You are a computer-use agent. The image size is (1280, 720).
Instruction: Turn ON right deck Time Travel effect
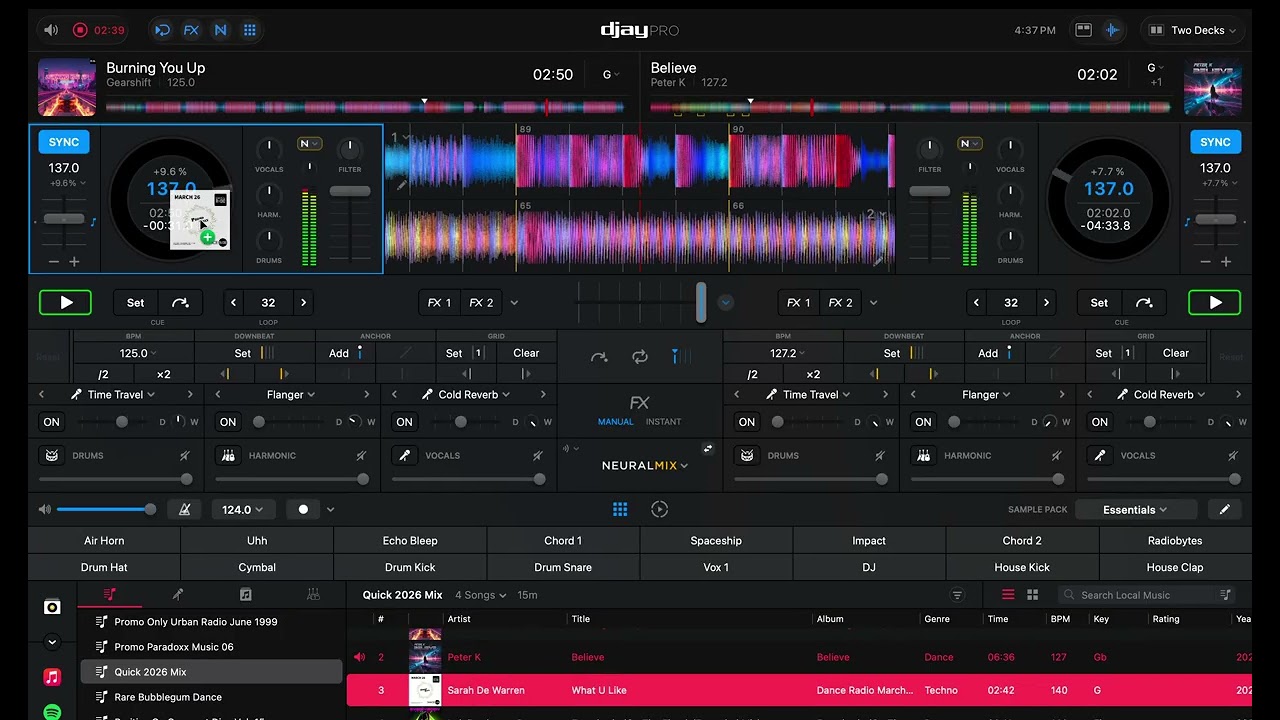click(x=747, y=422)
